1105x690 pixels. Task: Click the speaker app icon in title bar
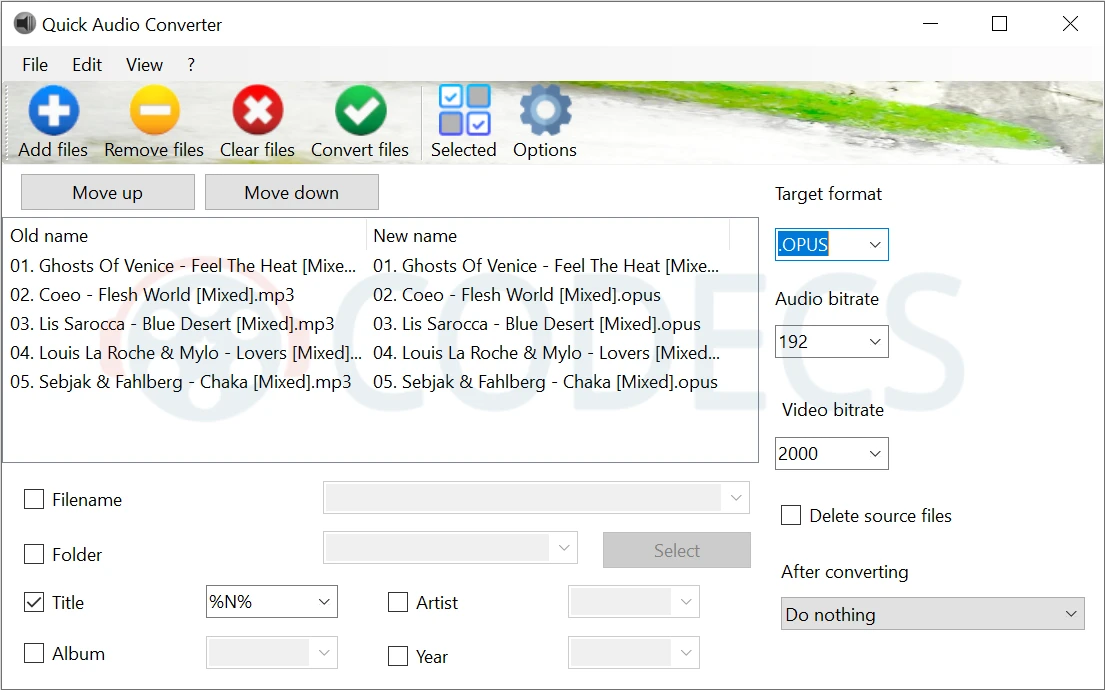coord(24,24)
